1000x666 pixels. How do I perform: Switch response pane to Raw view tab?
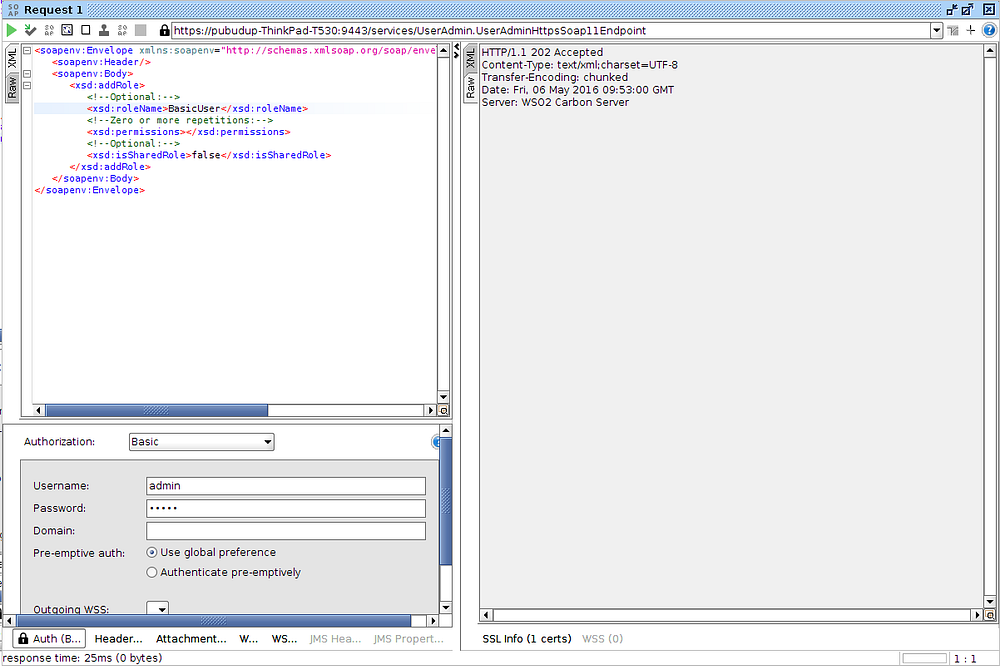(470, 87)
